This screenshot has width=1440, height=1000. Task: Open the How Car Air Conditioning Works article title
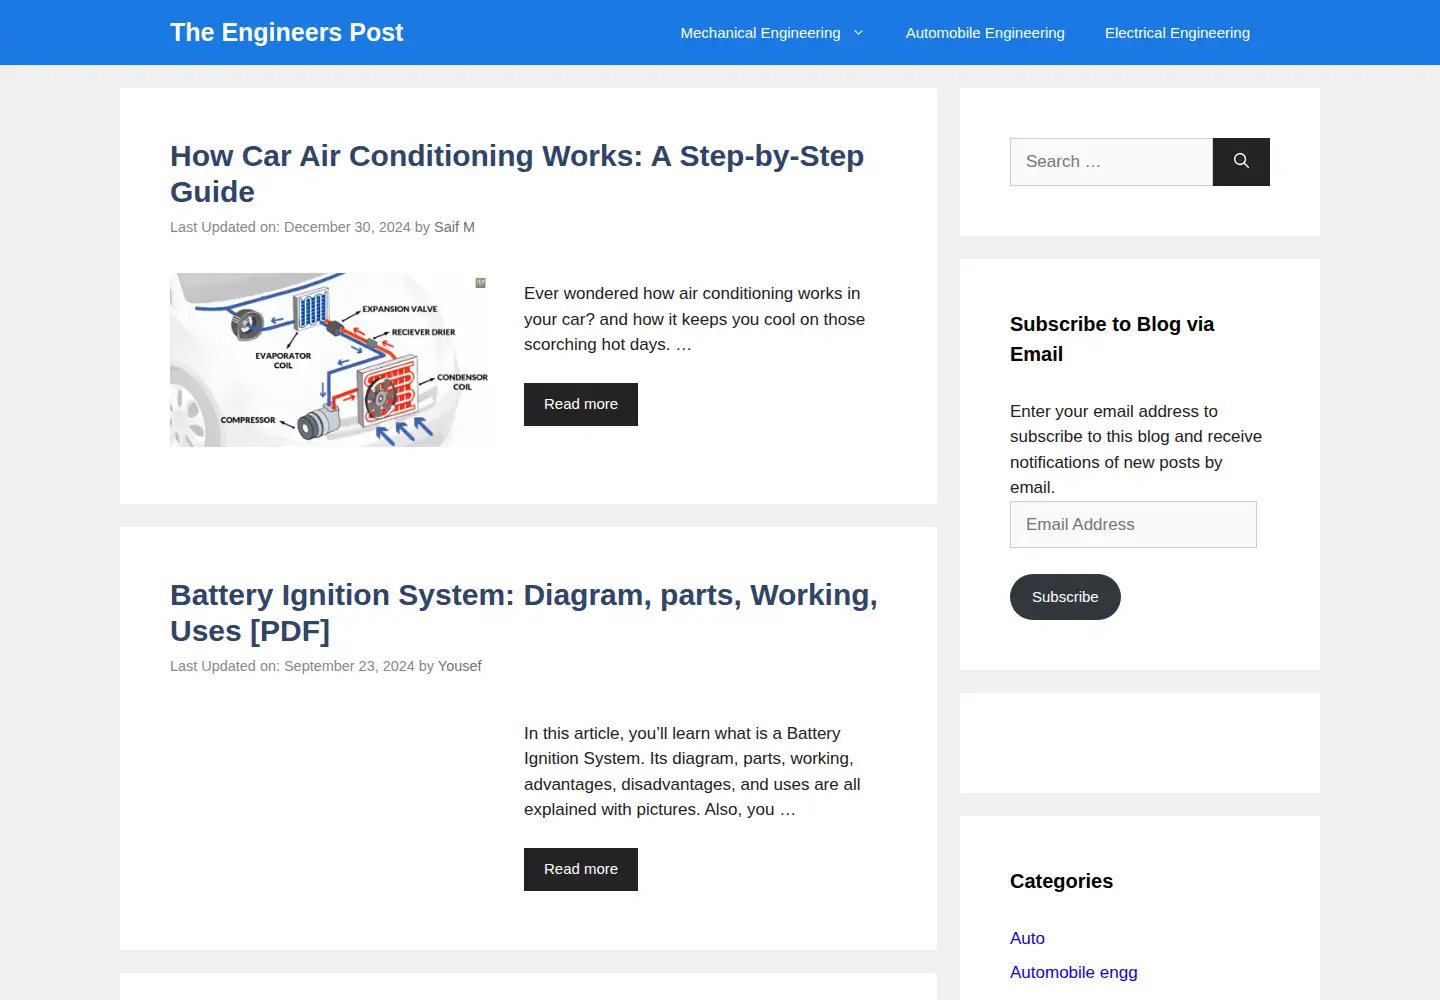pos(517,174)
